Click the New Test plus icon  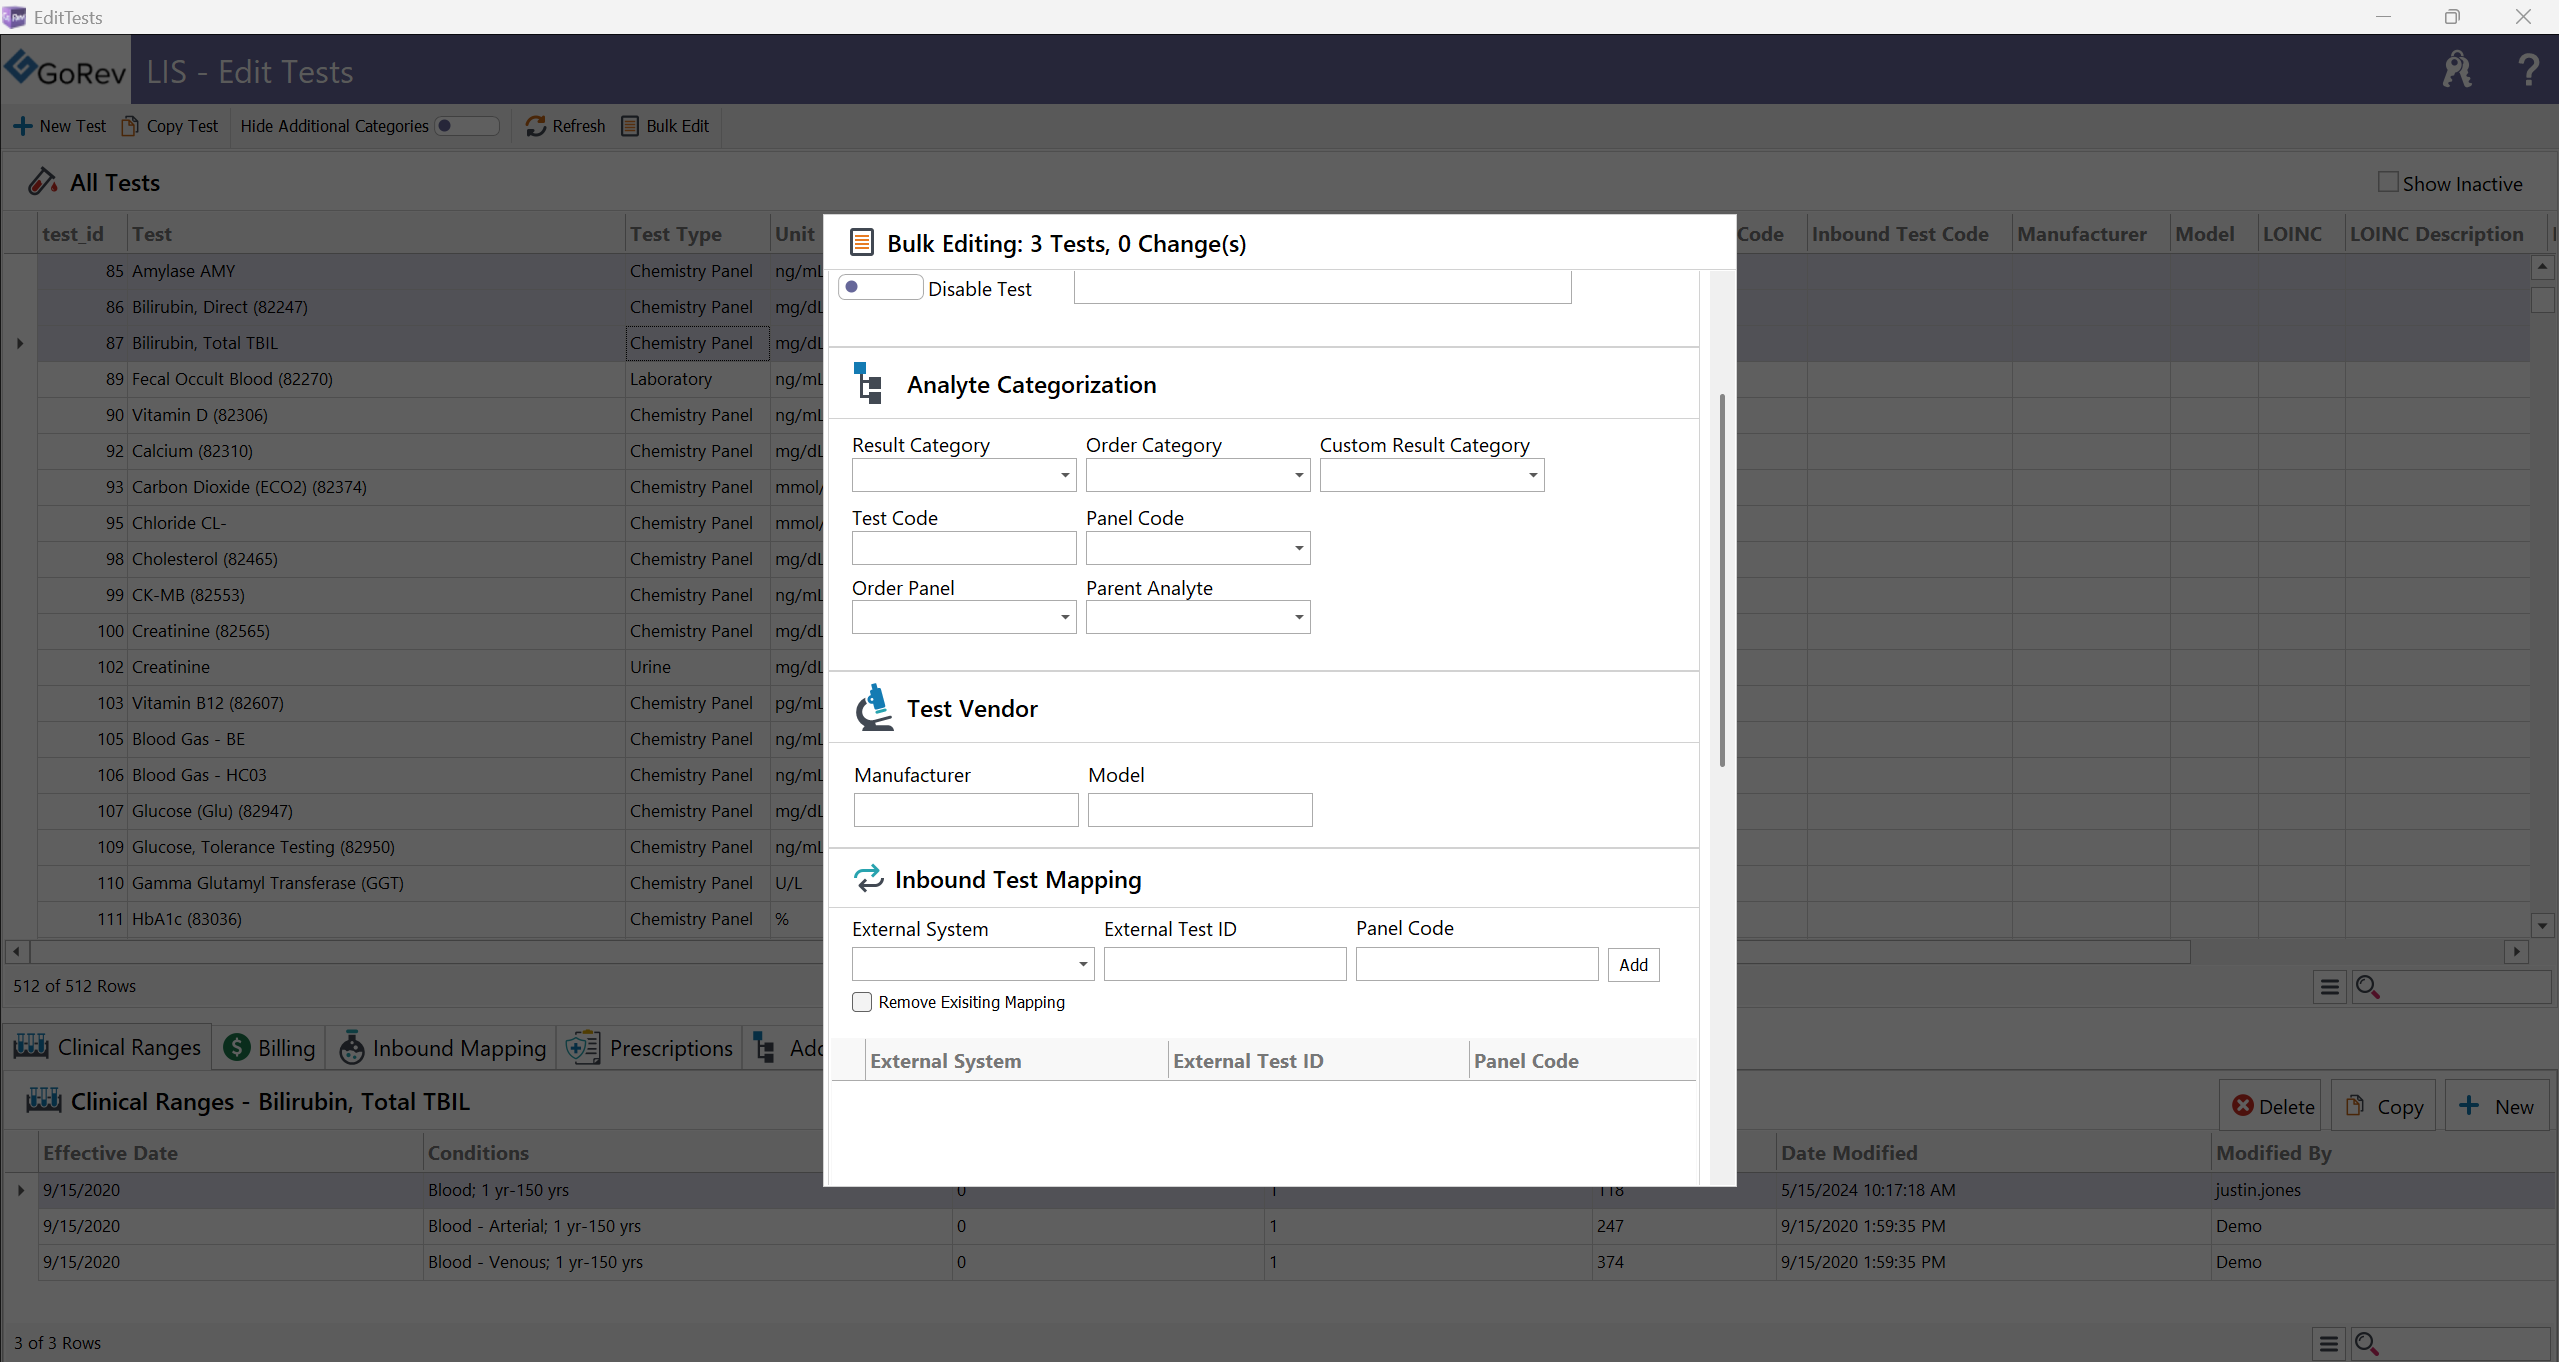[22, 126]
